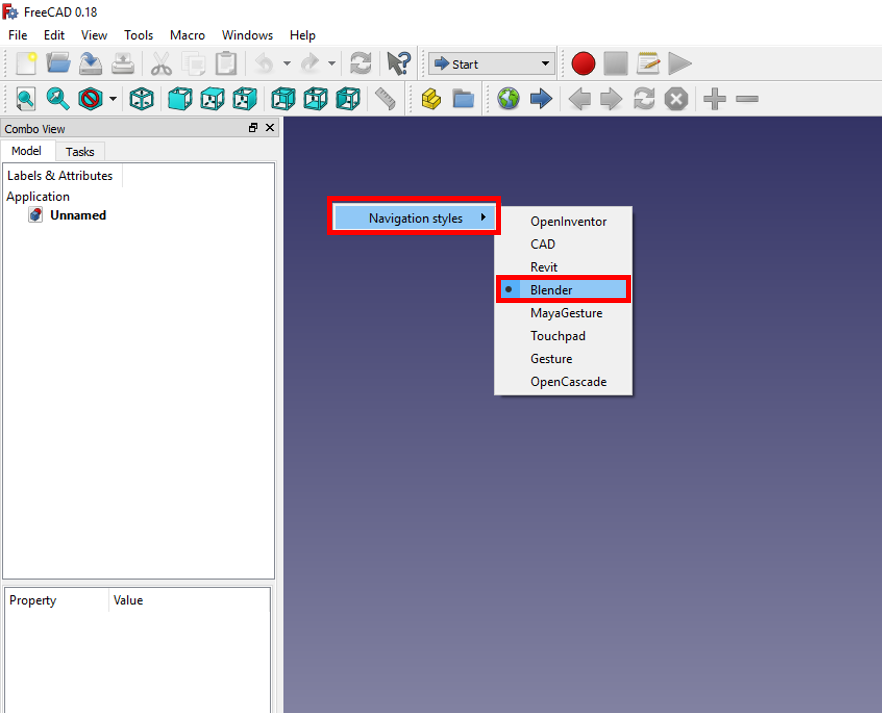Click grey browser Stop X icon
The image size is (882, 713).
click(676, 99)
